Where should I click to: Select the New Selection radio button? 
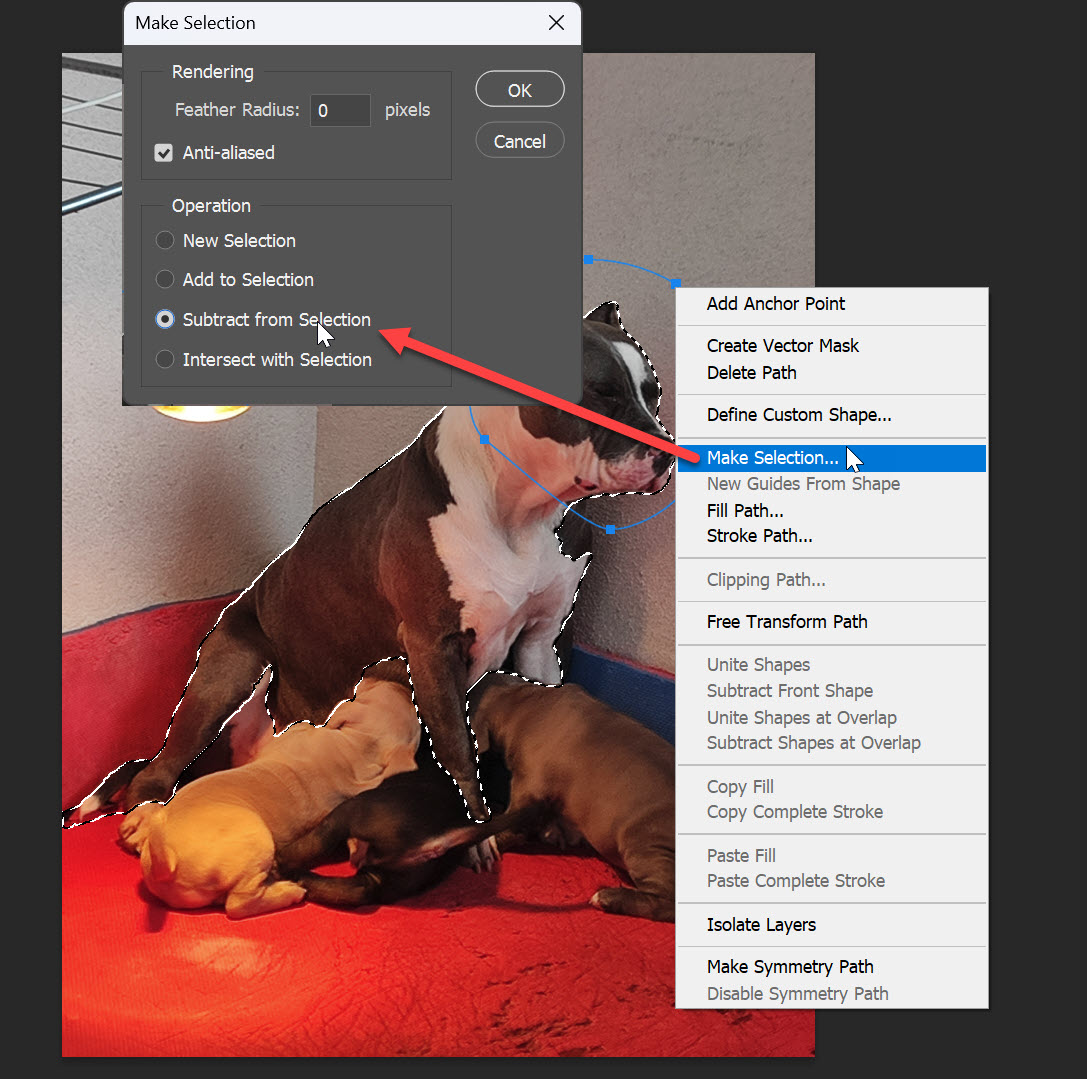click(164, 240)
